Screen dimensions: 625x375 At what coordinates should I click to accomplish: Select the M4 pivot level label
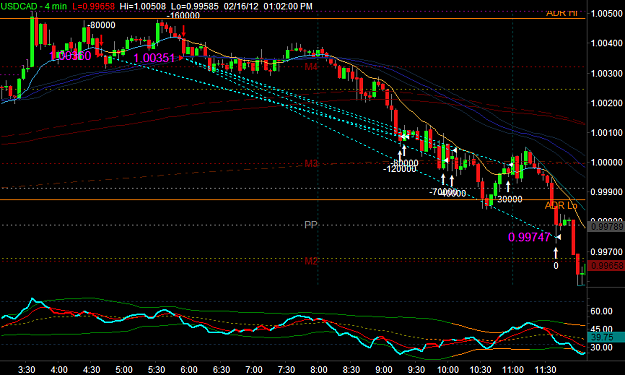coord(311,67)
